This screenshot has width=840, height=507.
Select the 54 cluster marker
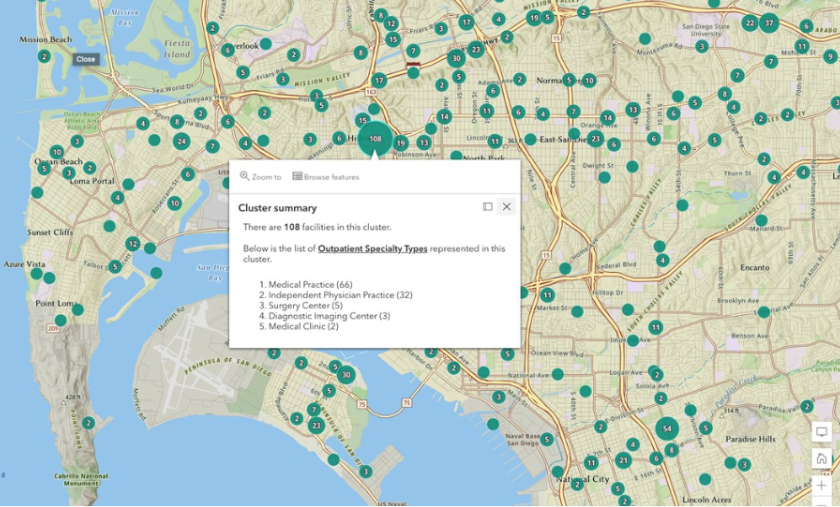pos(667,428)
